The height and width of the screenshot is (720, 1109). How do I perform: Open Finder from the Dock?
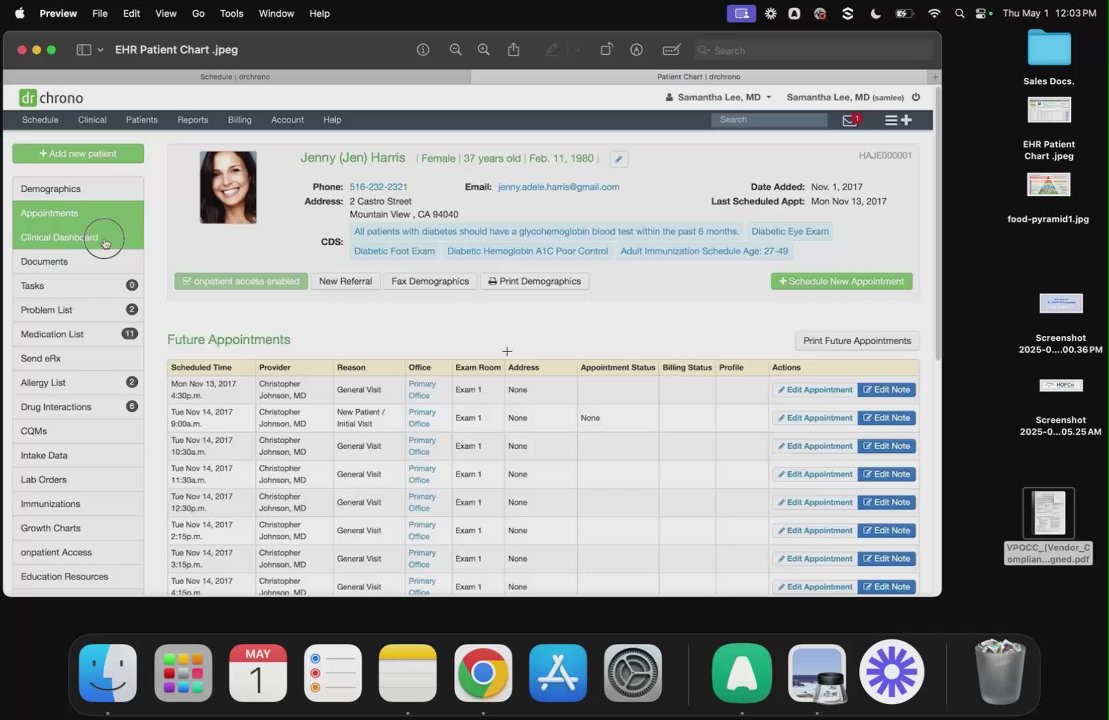pyautogui.click(x=108, y=673)
